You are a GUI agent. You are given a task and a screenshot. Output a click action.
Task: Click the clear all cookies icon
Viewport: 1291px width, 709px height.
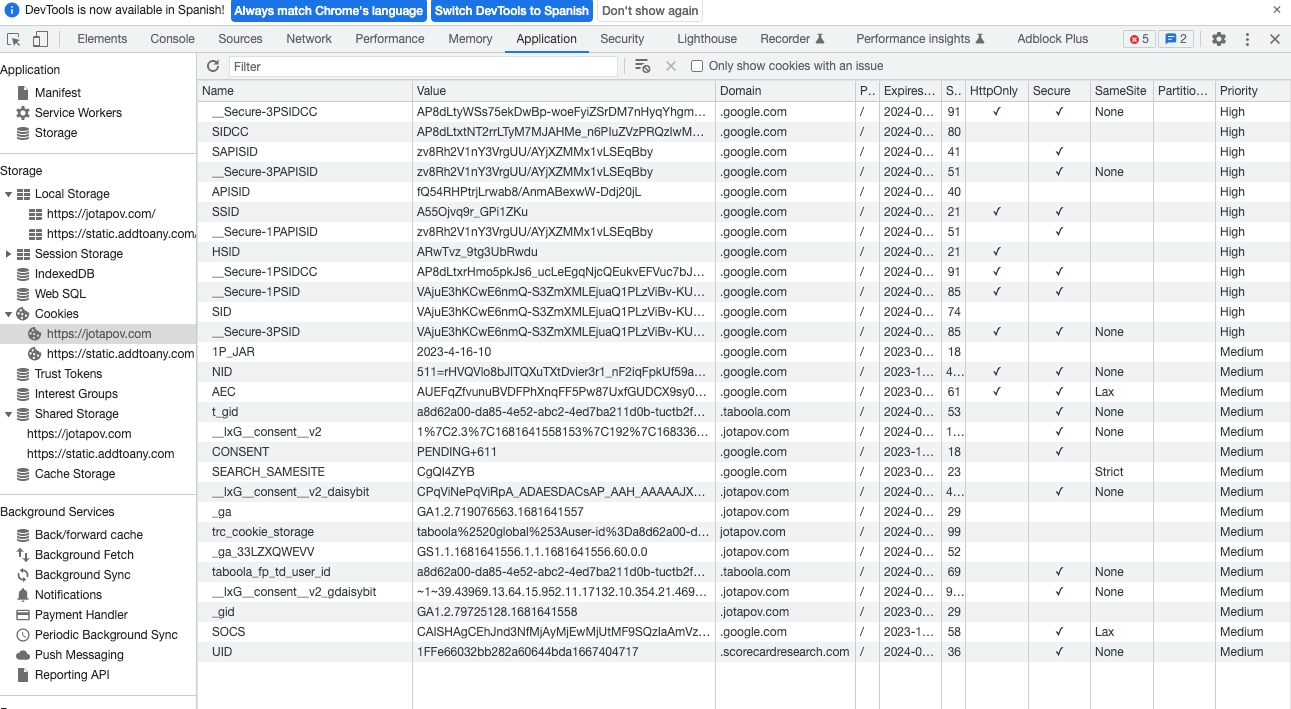pos(643,66)
